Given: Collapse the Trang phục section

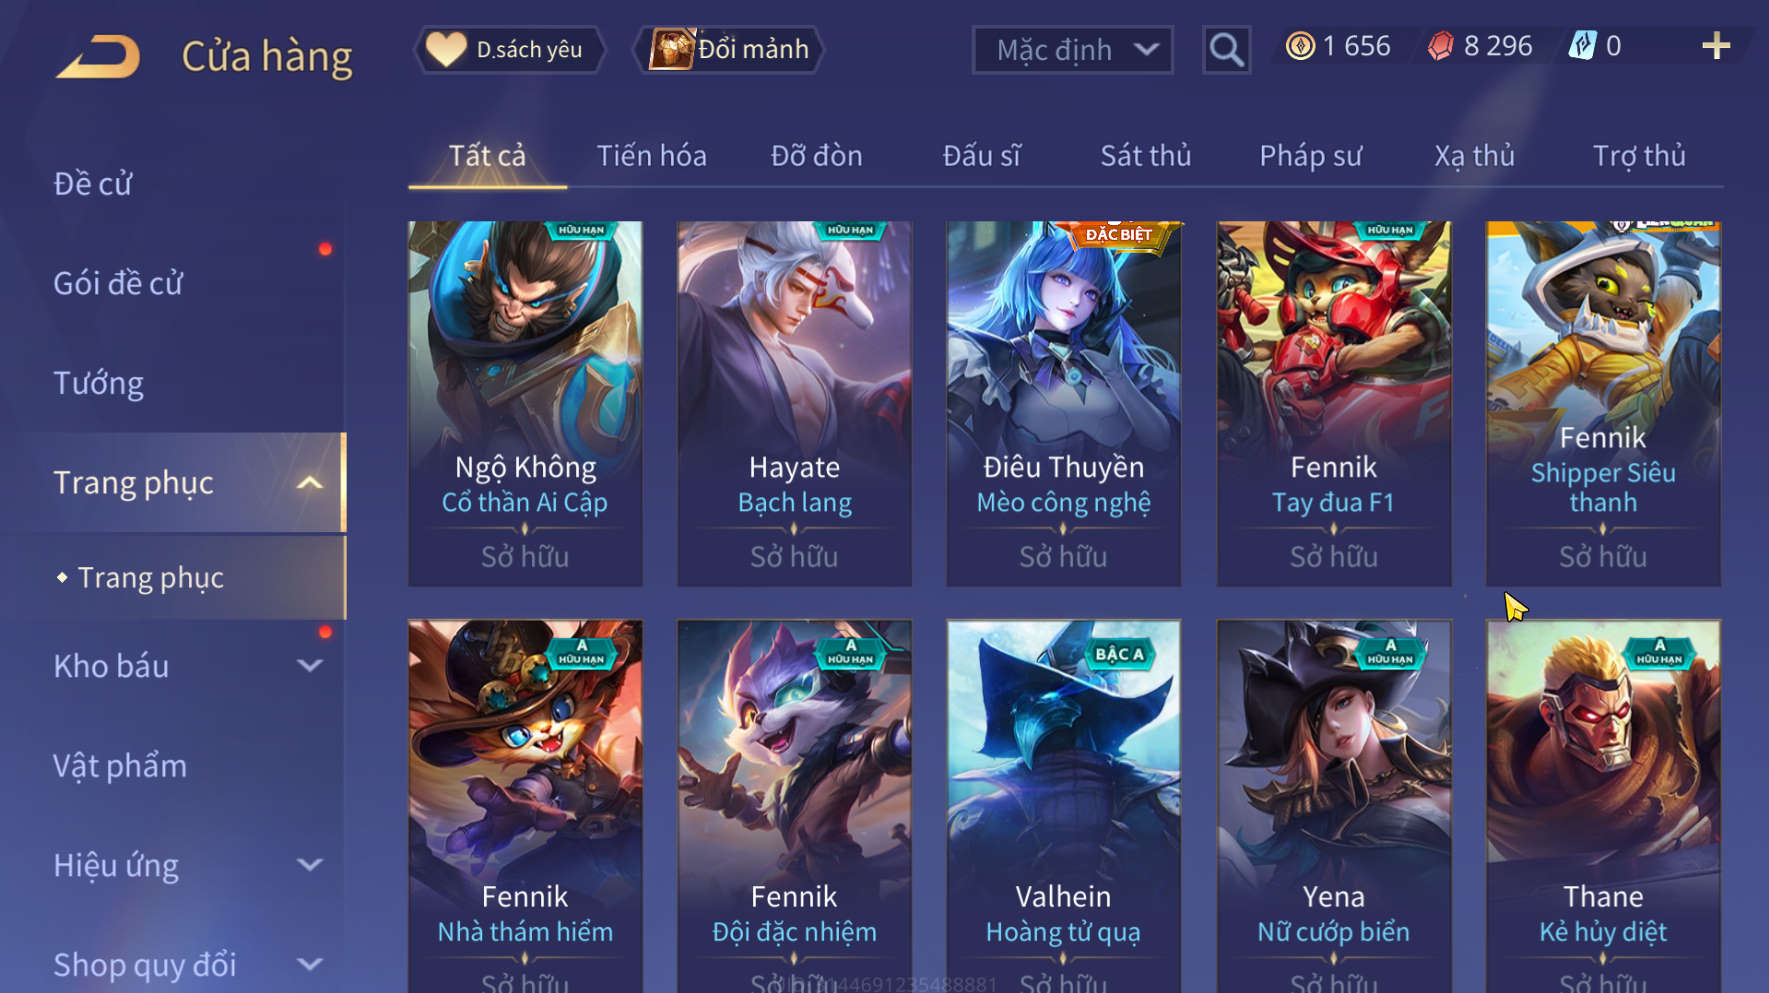Looking at the screenshot, I should (310, 483).
